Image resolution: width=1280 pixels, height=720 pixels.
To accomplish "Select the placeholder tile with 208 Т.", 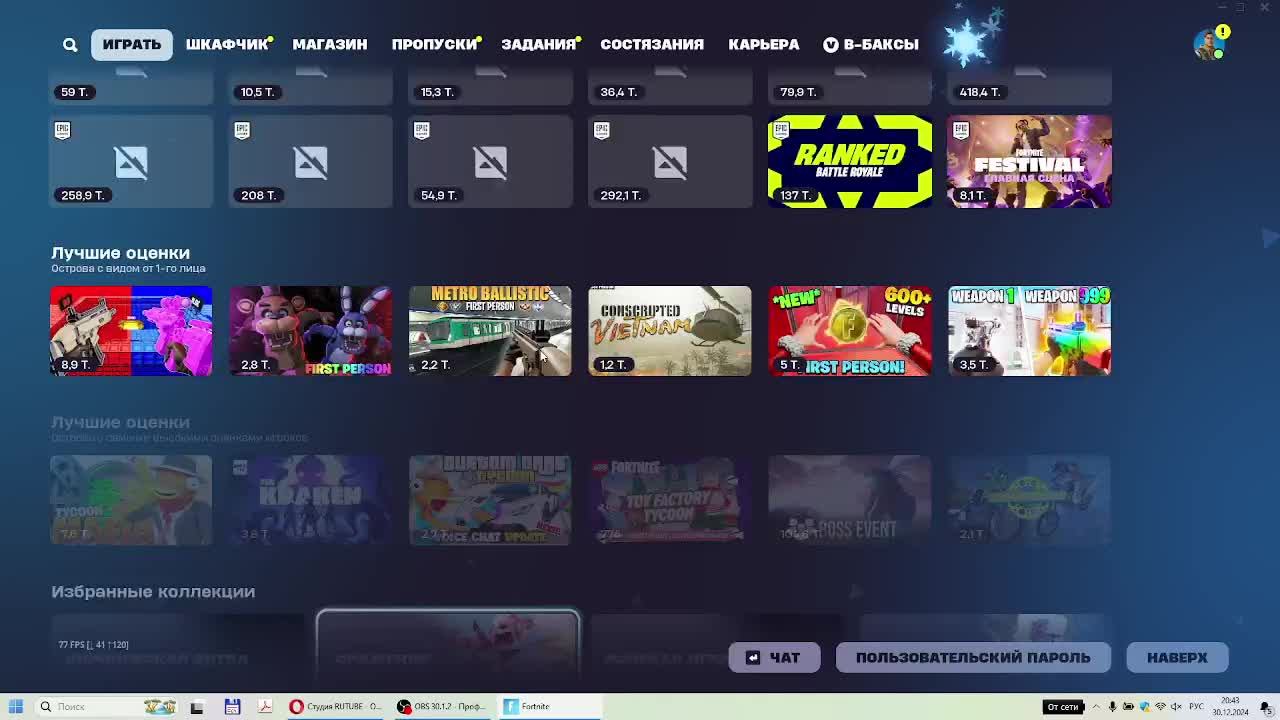I will (x=310, y=161).
